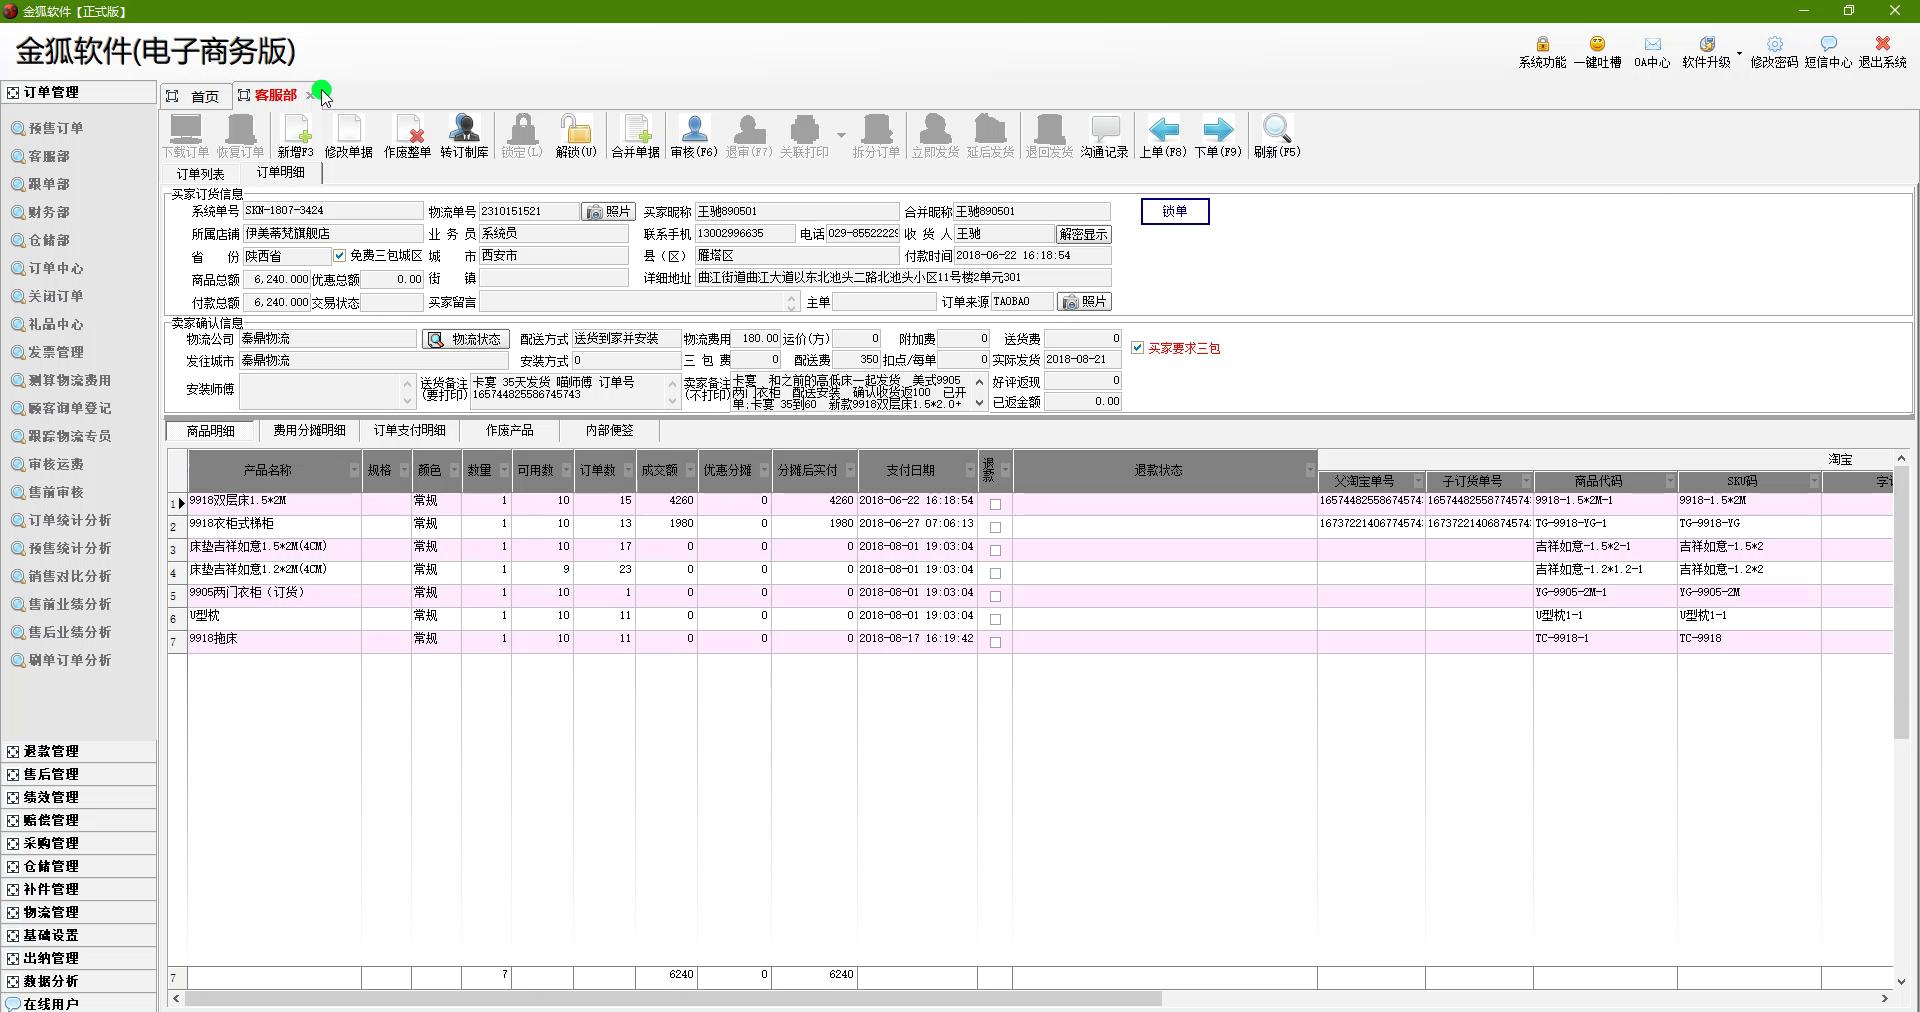1920x1012 pixels.
Task: Expand the 采购管理 sidebar section
Action: [79, 843]
